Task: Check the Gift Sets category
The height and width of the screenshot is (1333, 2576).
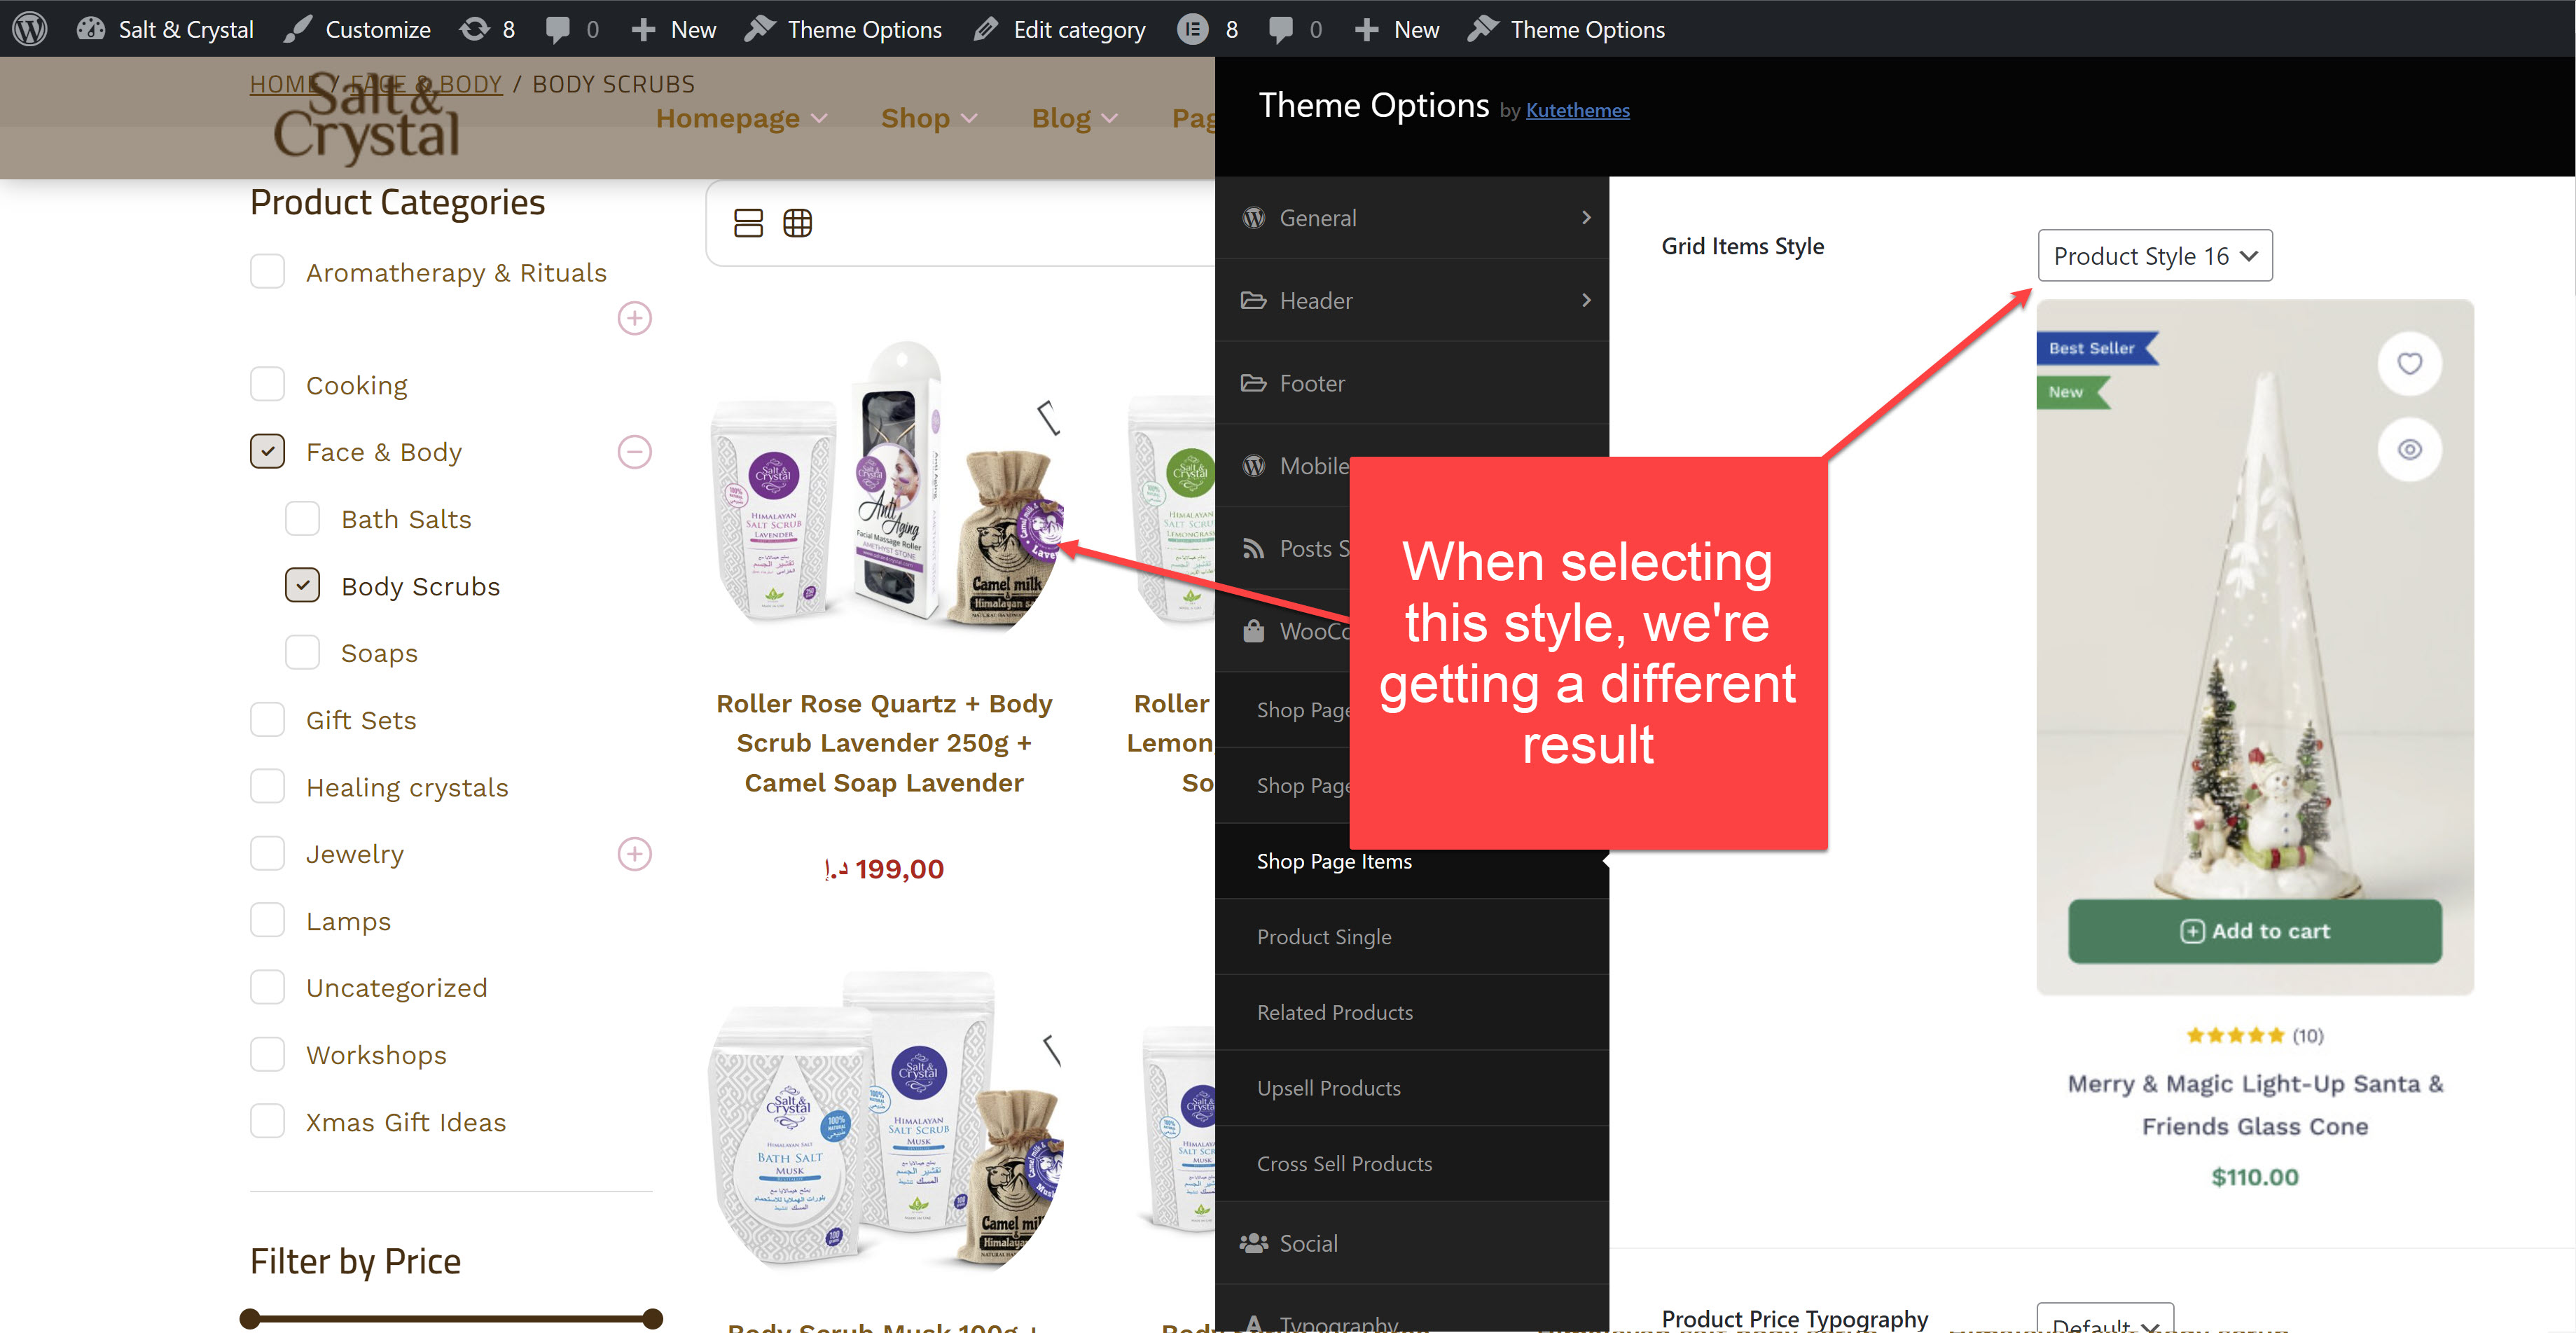Action: 267,719
